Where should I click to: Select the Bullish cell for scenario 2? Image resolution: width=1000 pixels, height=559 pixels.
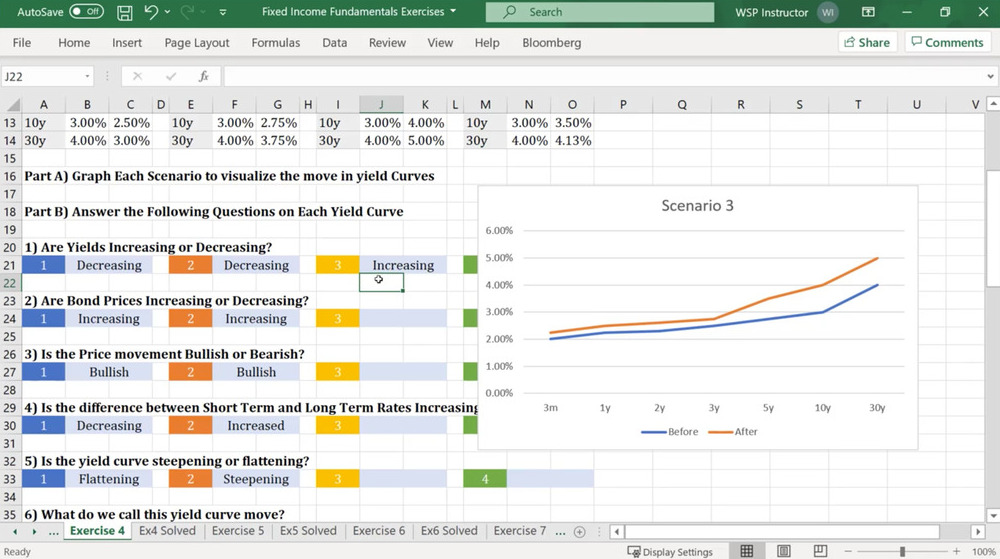tap(256, 372)
